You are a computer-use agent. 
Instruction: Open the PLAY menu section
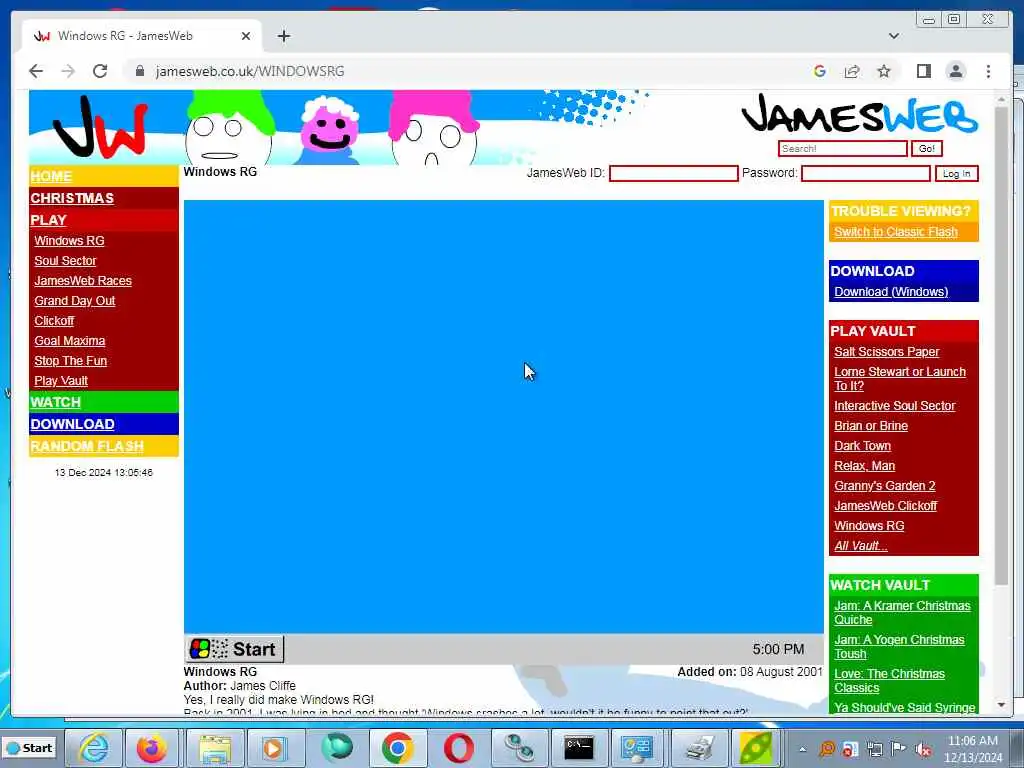click(x=48, y=220)
